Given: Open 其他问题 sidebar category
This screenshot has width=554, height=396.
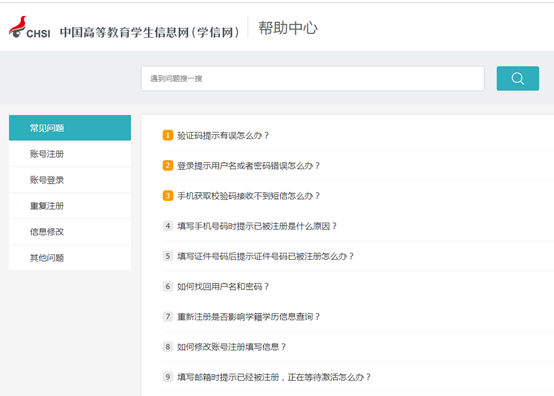Looking at the screenshot, I should [x=70, y=258].
